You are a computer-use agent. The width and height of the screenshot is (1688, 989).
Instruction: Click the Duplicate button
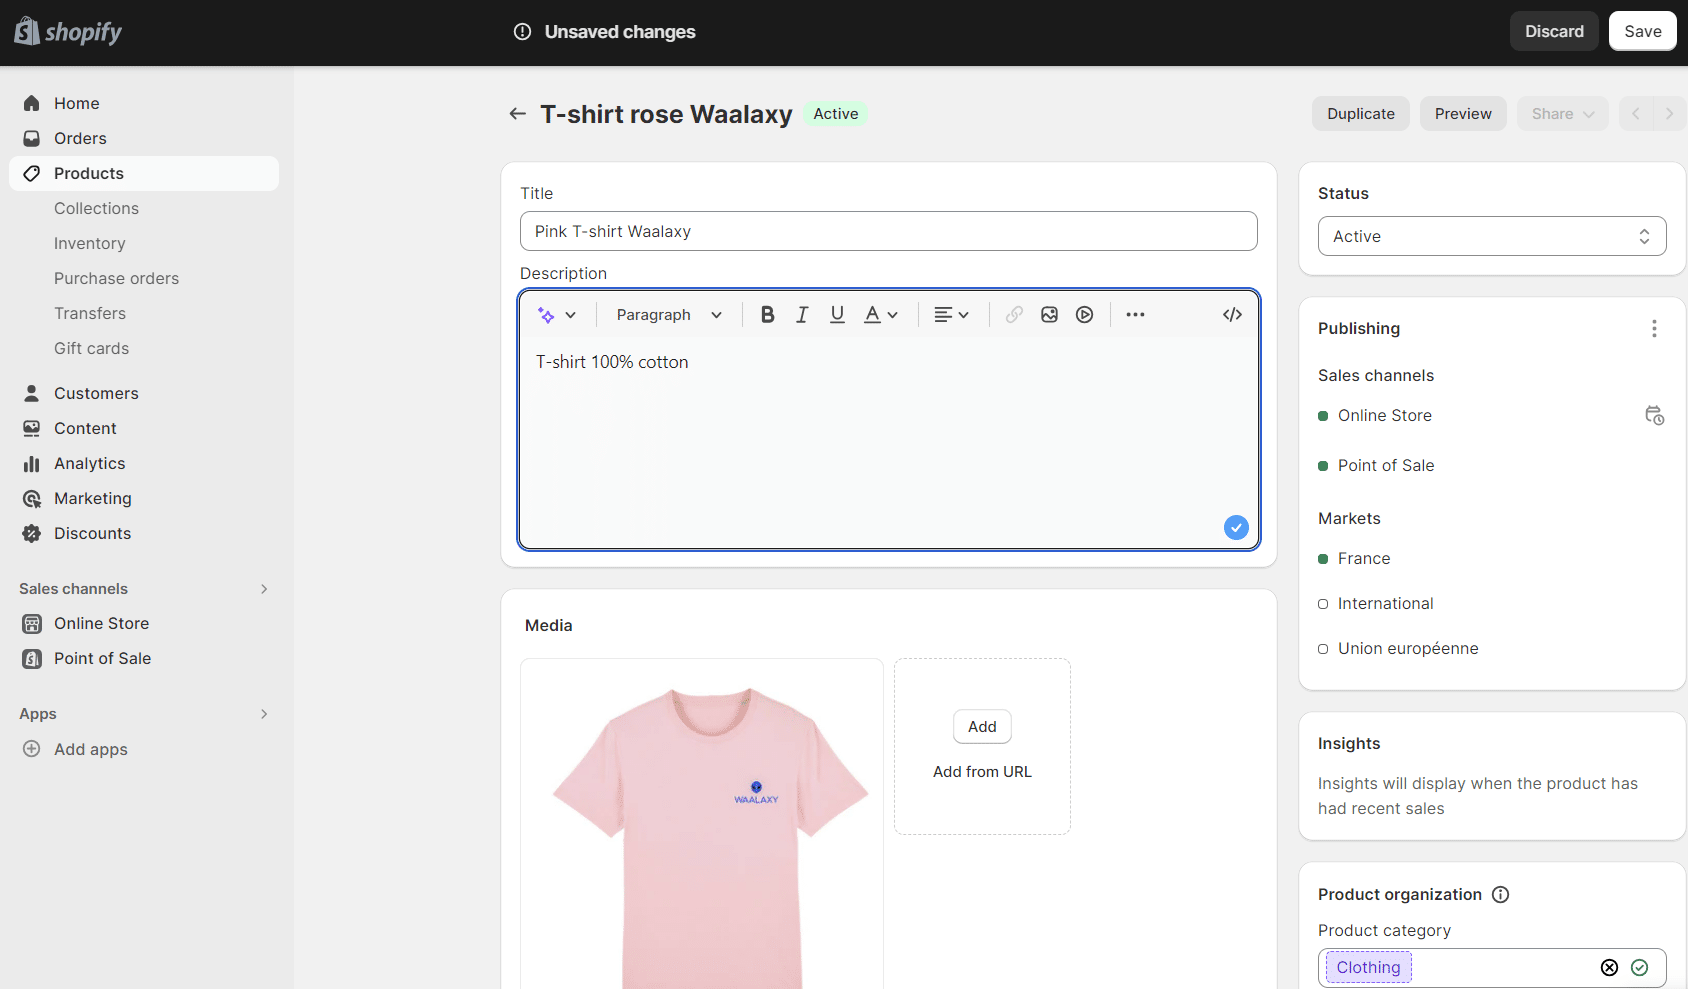(1360, 114)
